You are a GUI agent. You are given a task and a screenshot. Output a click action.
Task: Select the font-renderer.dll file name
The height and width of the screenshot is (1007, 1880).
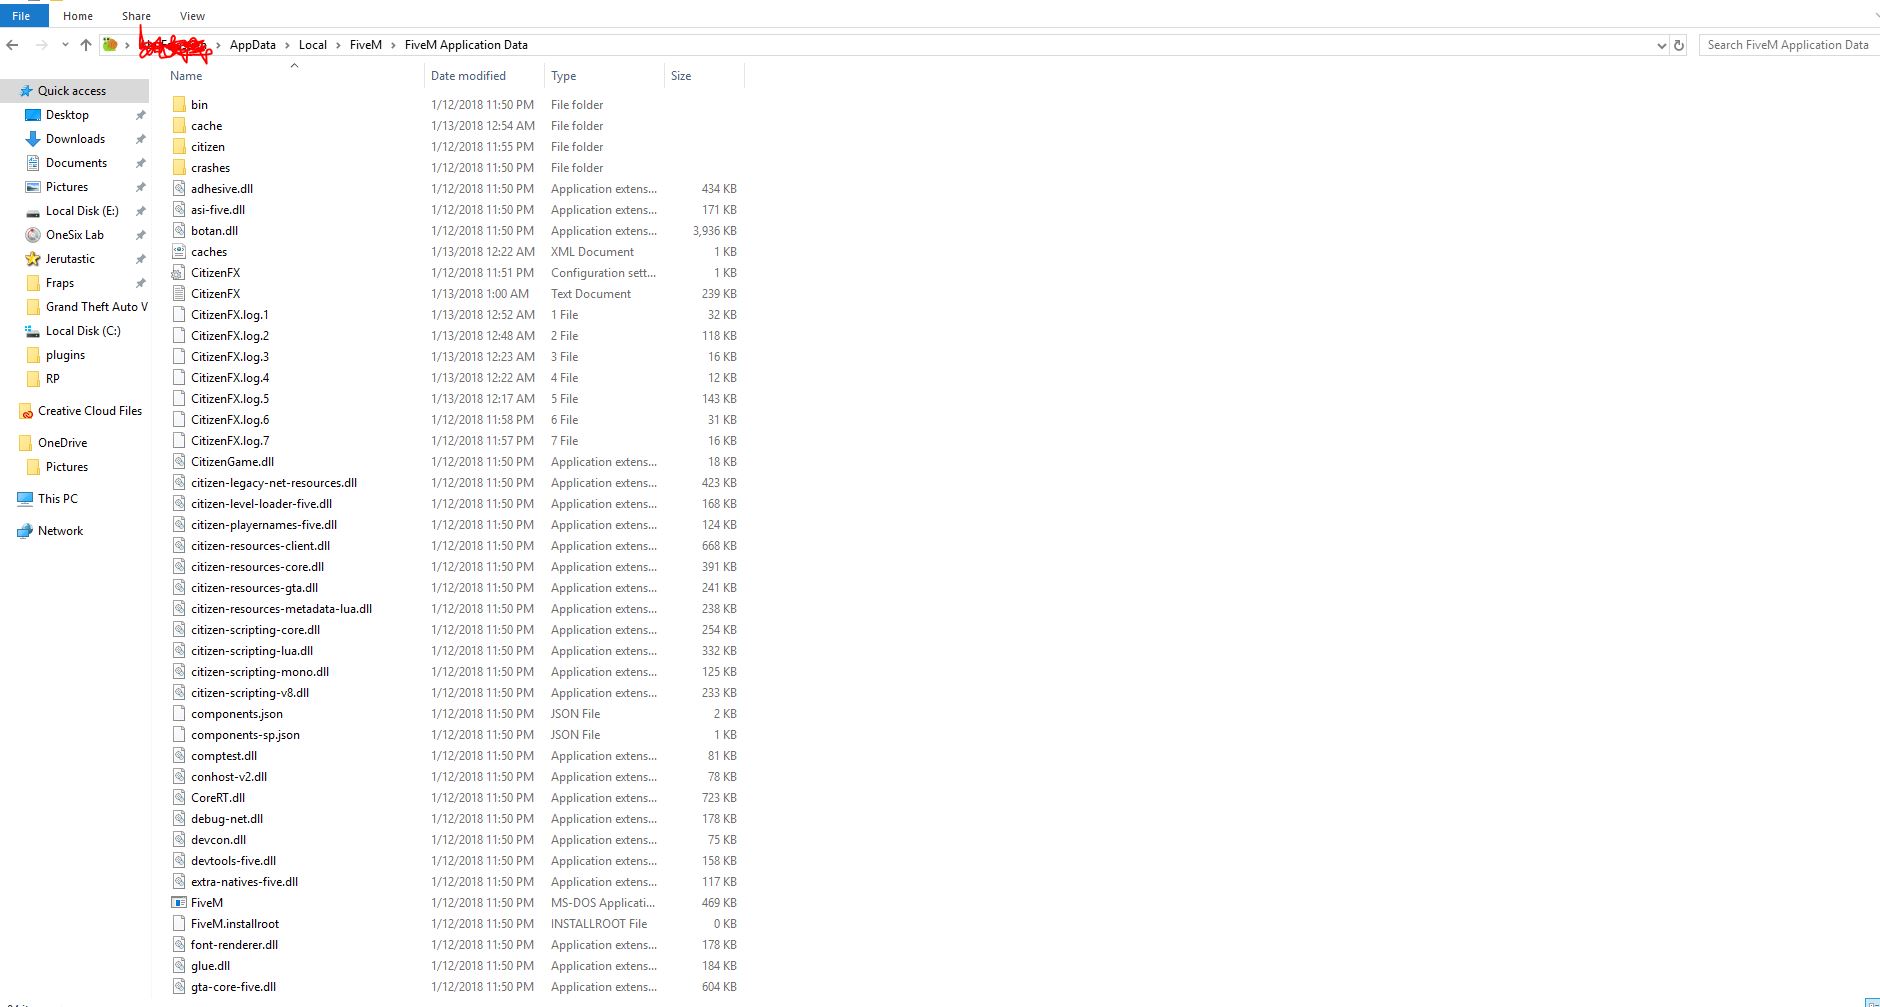234,945
